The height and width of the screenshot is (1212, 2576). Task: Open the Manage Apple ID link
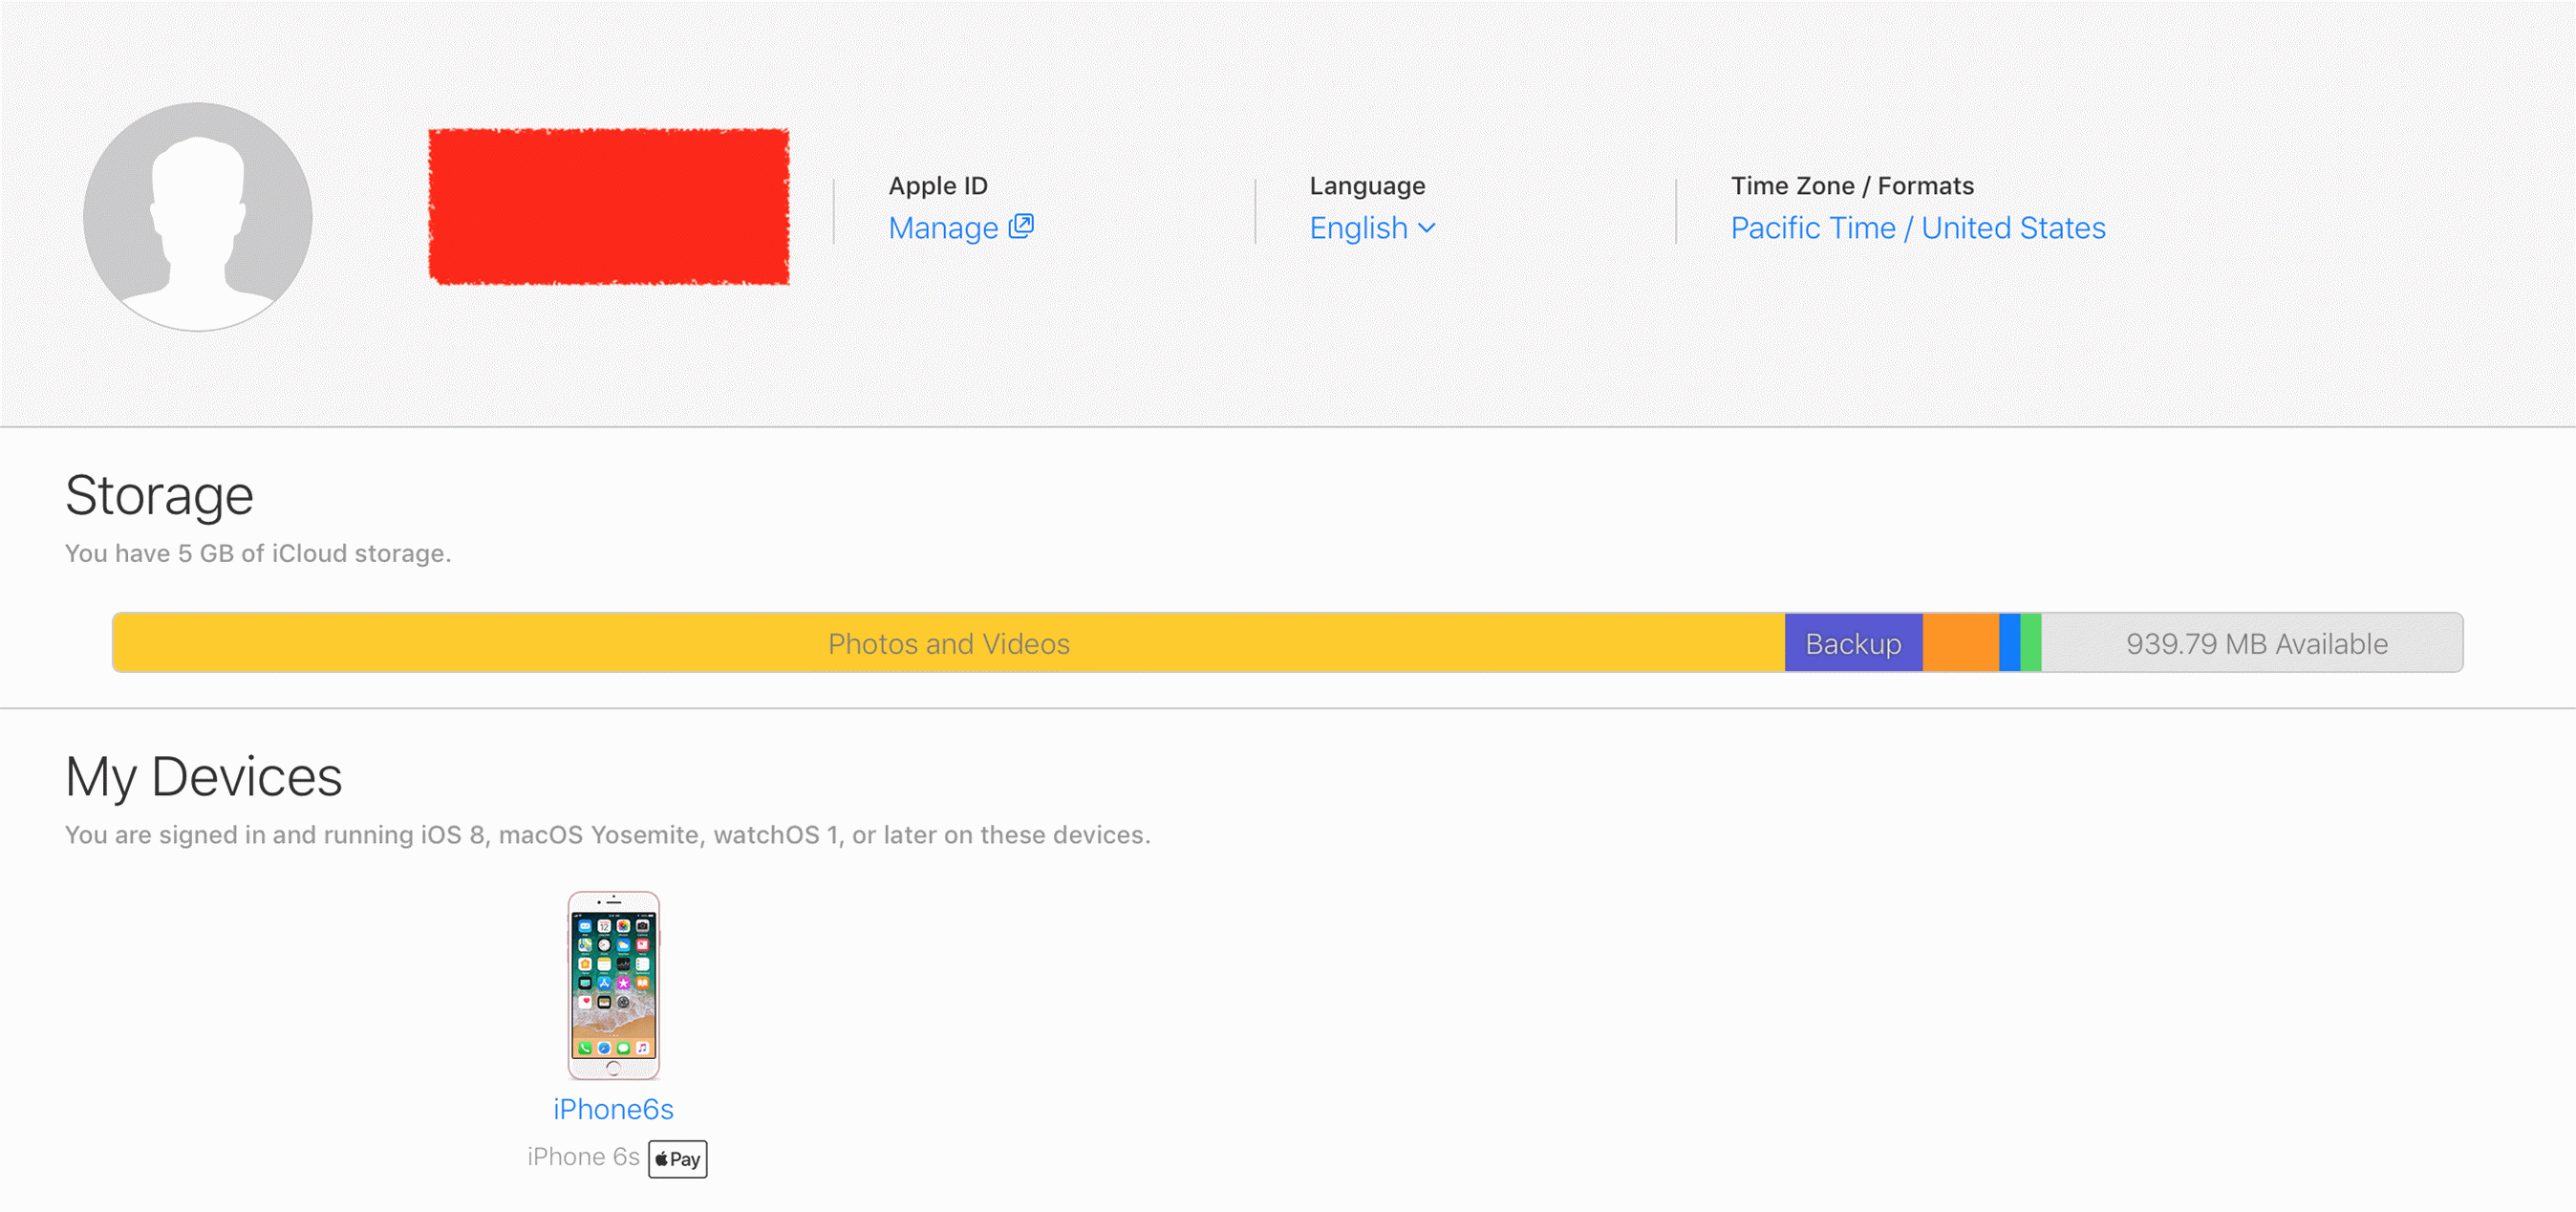click(960, 228)
